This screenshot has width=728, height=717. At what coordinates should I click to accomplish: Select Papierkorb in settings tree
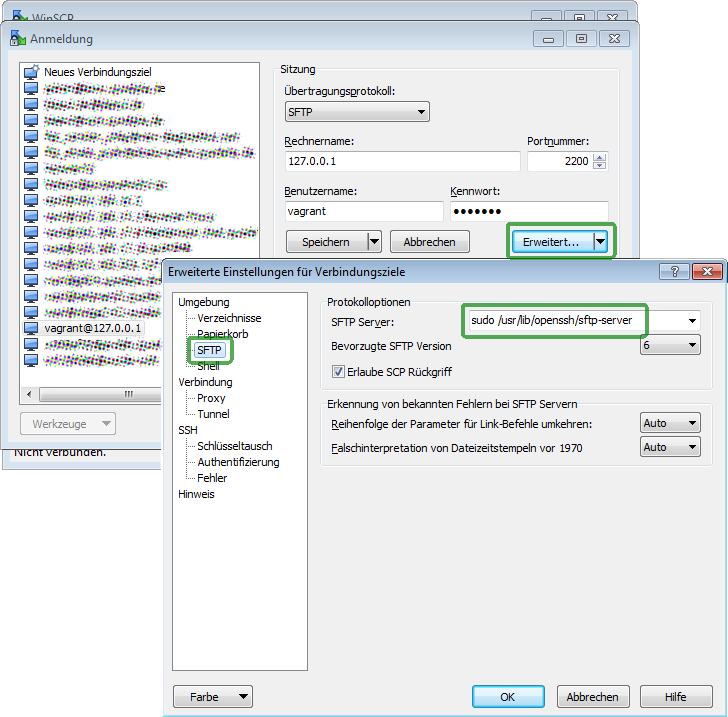(x=222, y=334)
